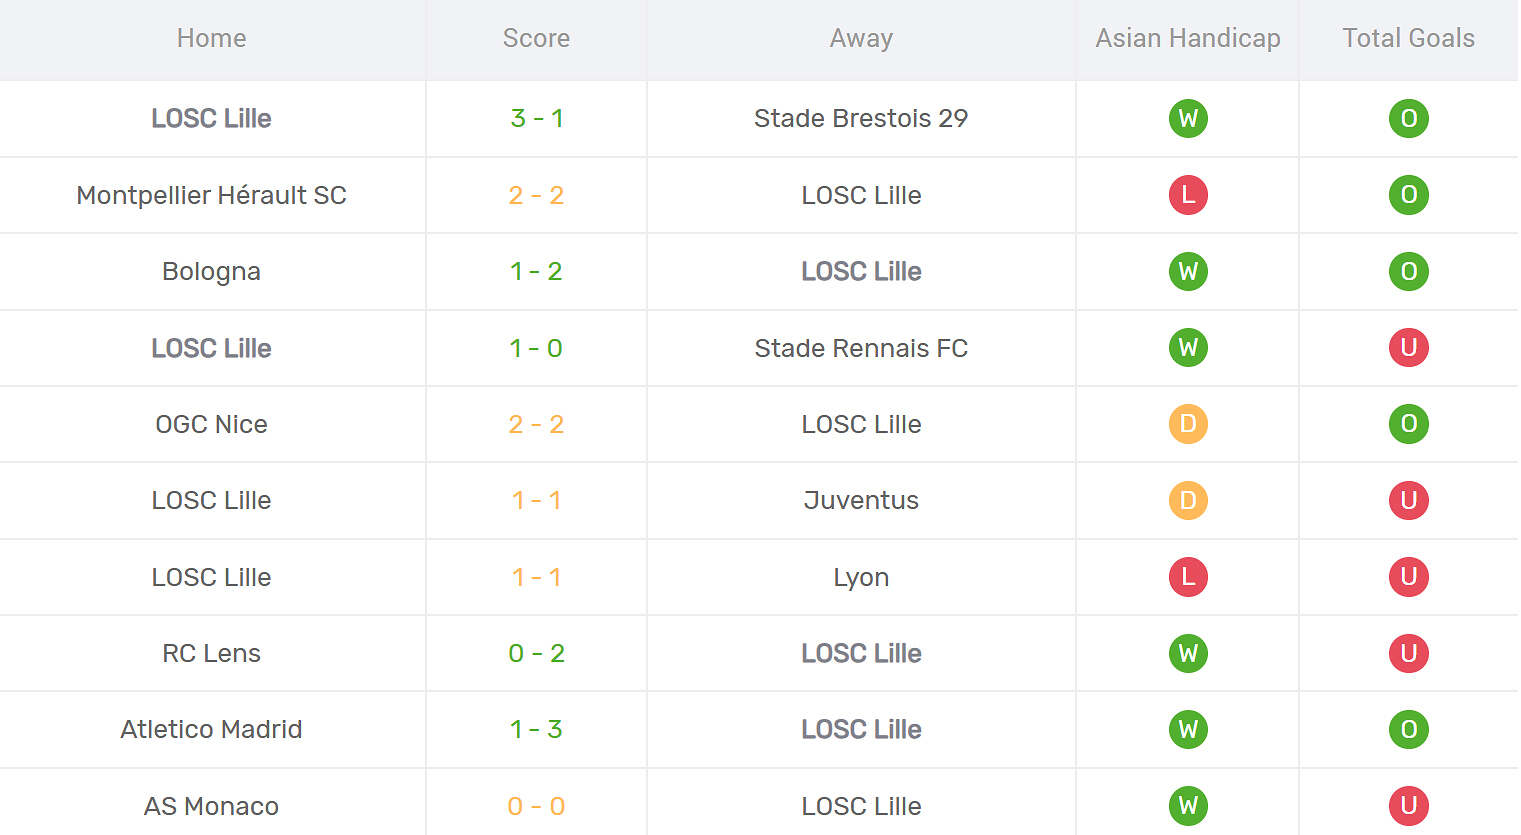This screenshot has width=1521, height=835.
Task: Click the 3 - 1 score for Lille vs Brest
Action: (537, 118)
